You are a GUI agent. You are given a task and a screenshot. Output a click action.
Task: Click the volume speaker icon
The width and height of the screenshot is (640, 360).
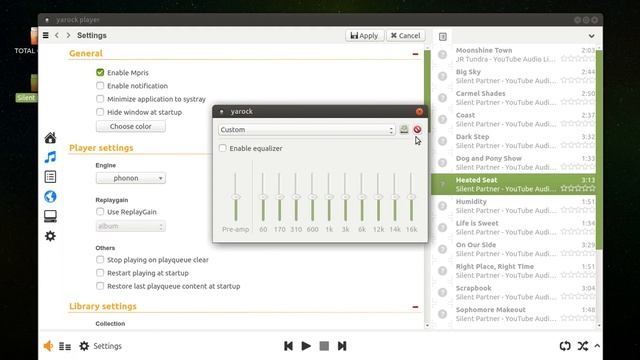48,346
